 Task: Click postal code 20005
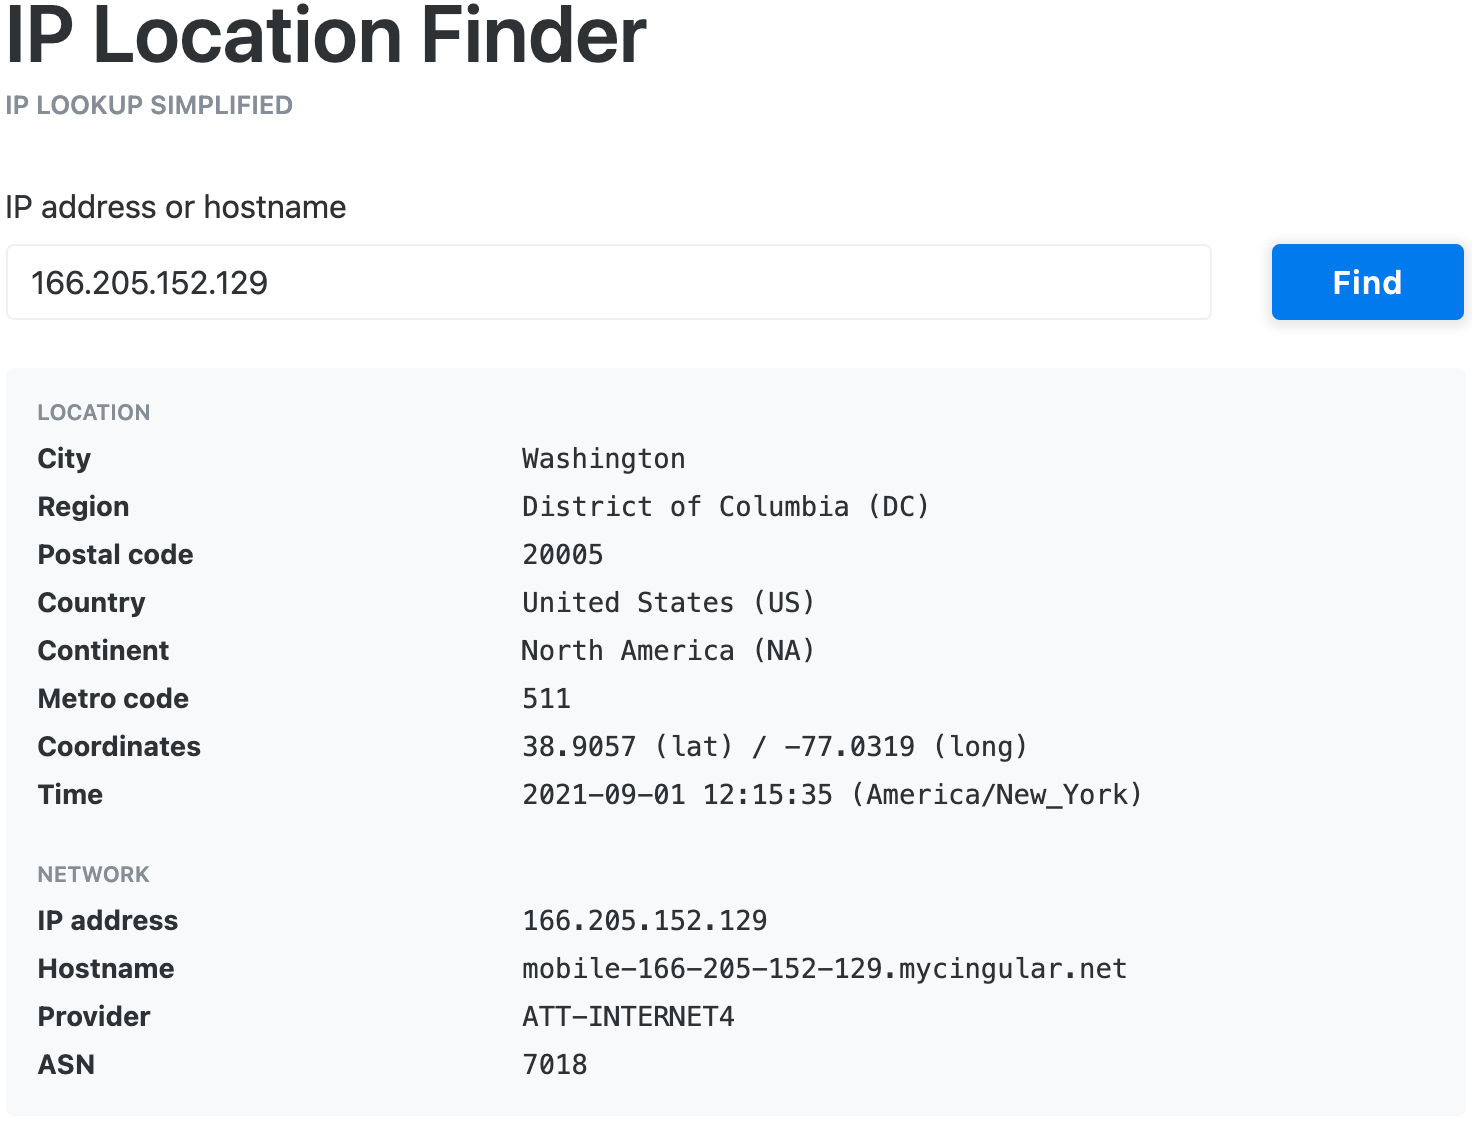[x=563, y=554]
